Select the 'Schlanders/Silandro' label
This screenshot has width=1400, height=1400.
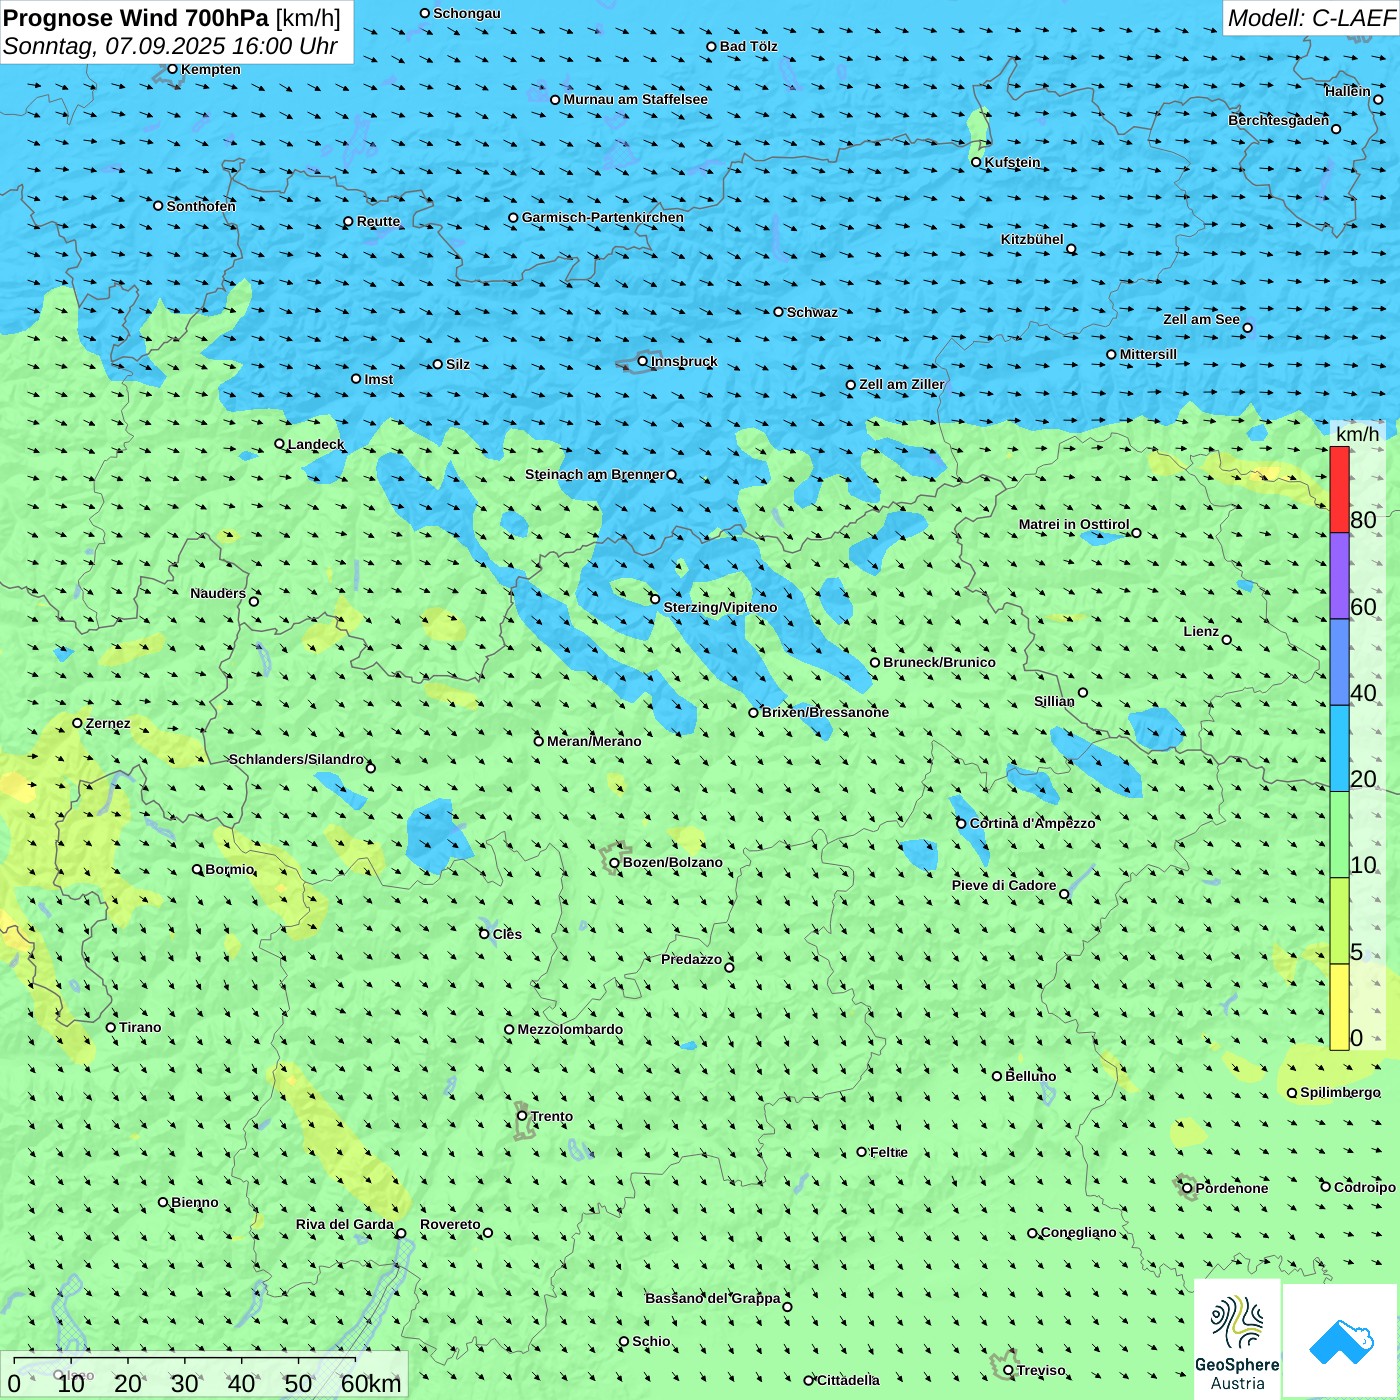click(296, 759)
